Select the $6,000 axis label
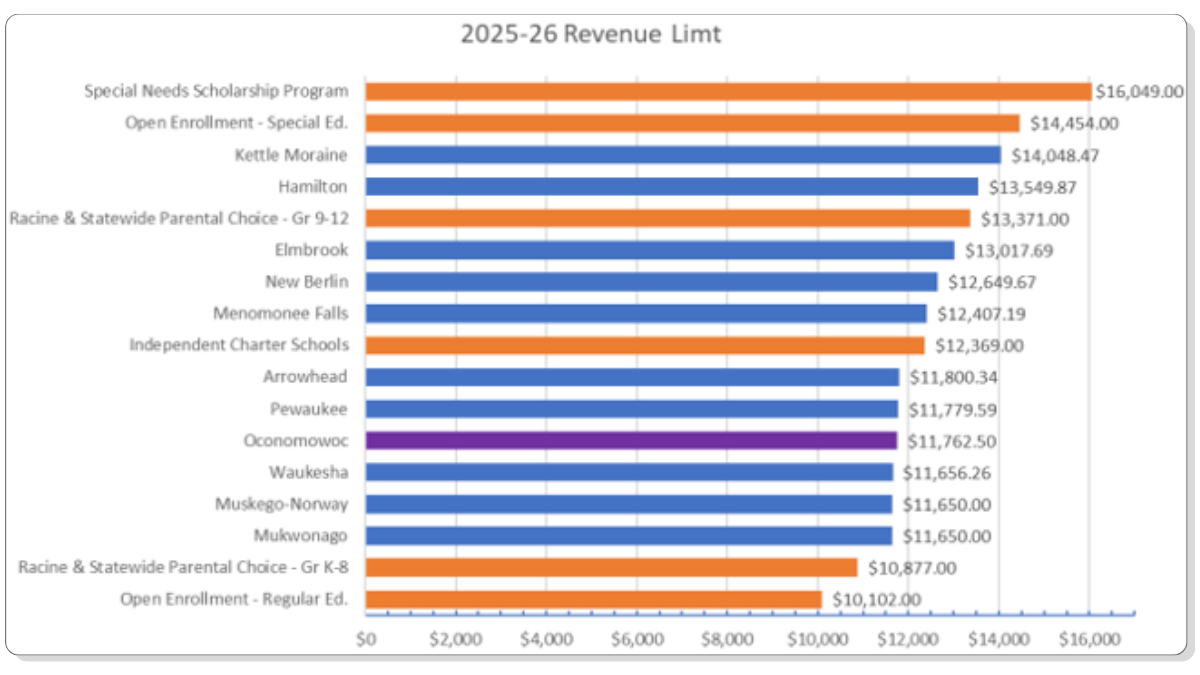 pyautogui.click(x=637, y=639)
